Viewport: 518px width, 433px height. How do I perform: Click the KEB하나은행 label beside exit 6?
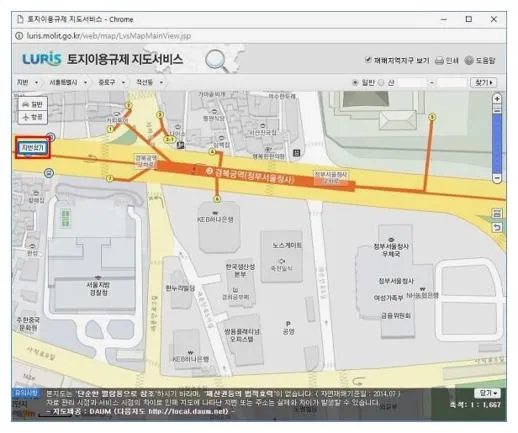(x=215, y=220)
